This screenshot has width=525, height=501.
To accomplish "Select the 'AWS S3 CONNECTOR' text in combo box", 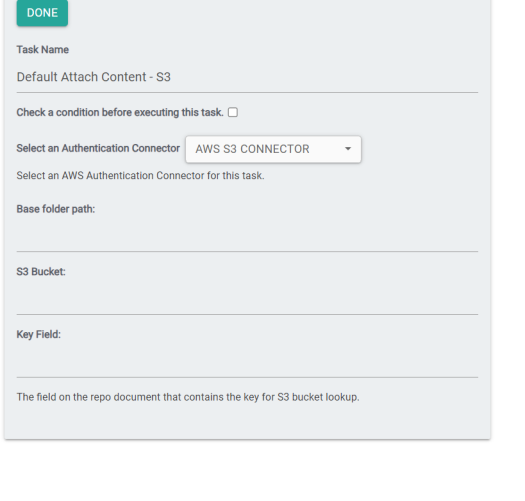I will coord(252,149).
